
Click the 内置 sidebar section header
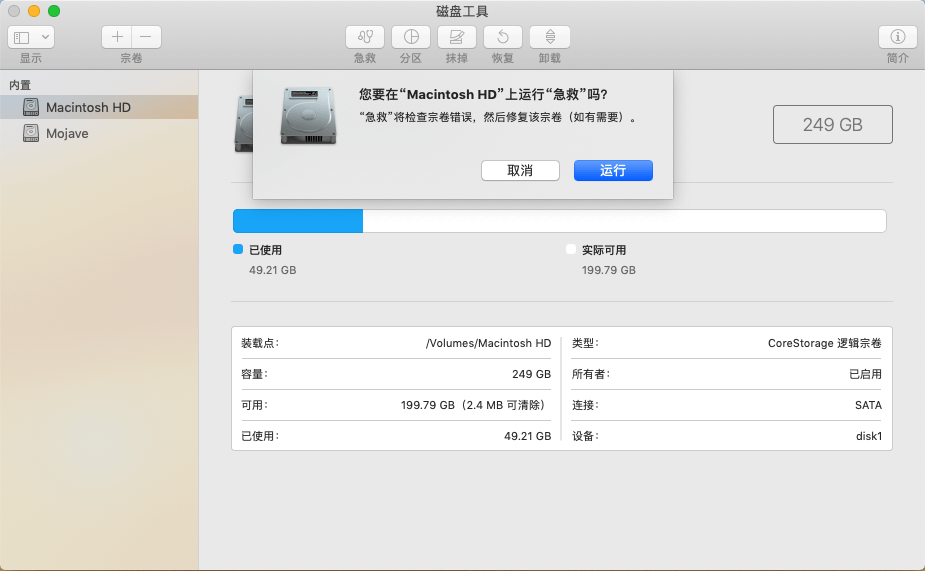point(19,85)
